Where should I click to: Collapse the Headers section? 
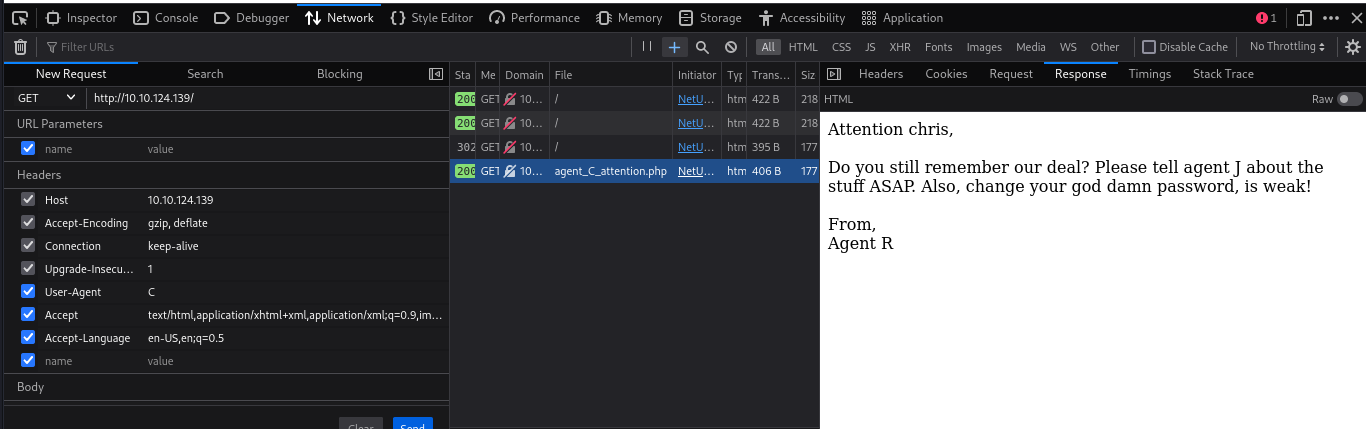point(39,175)
